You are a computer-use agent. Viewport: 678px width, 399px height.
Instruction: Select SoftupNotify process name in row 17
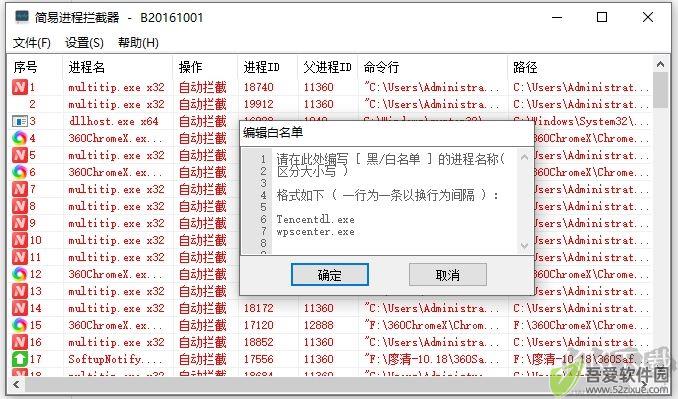115,359
